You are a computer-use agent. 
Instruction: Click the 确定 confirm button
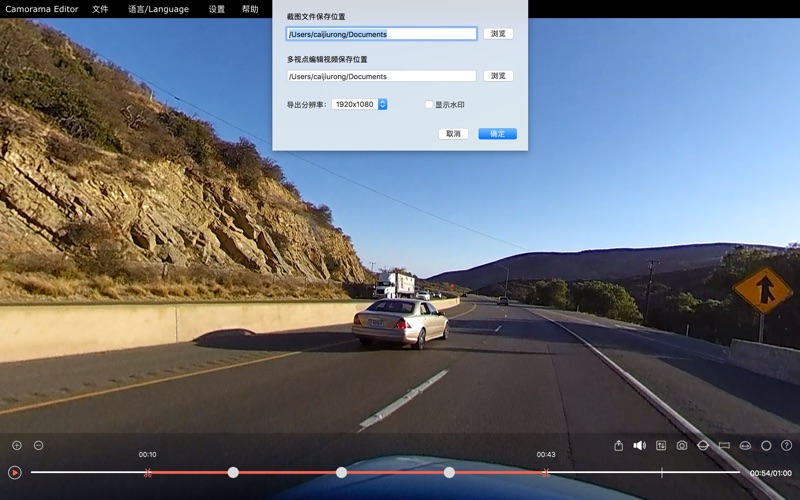[497, 133]
